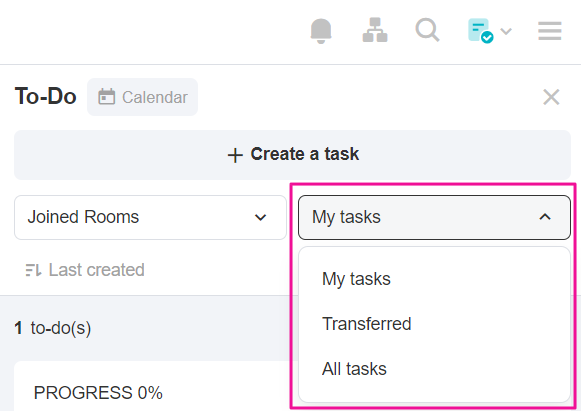
Task: Open the organization chart icon
Action: point(375,30)
